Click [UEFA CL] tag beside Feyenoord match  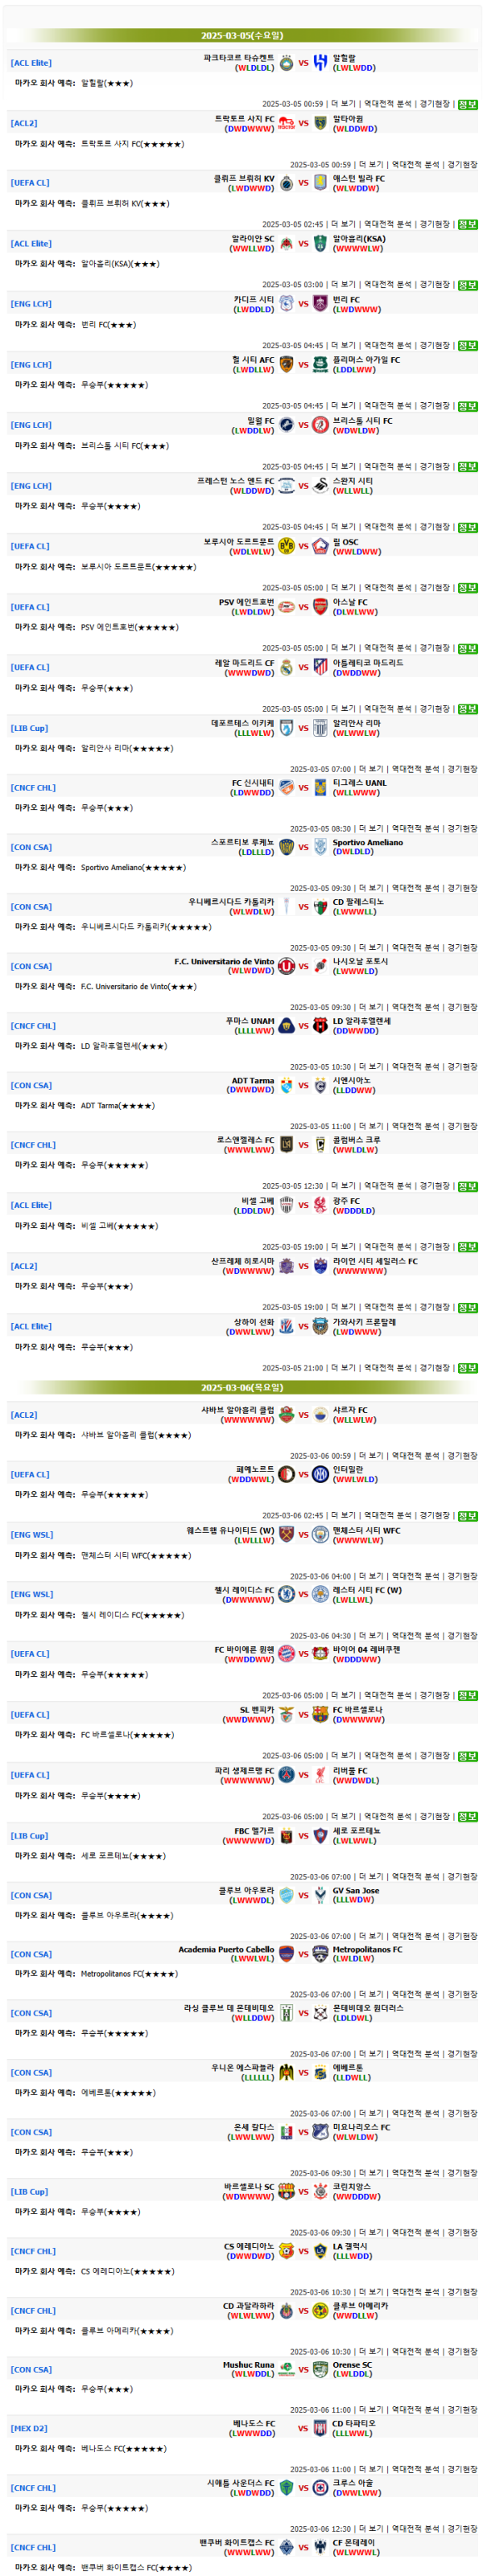[x=30, y=1474]
